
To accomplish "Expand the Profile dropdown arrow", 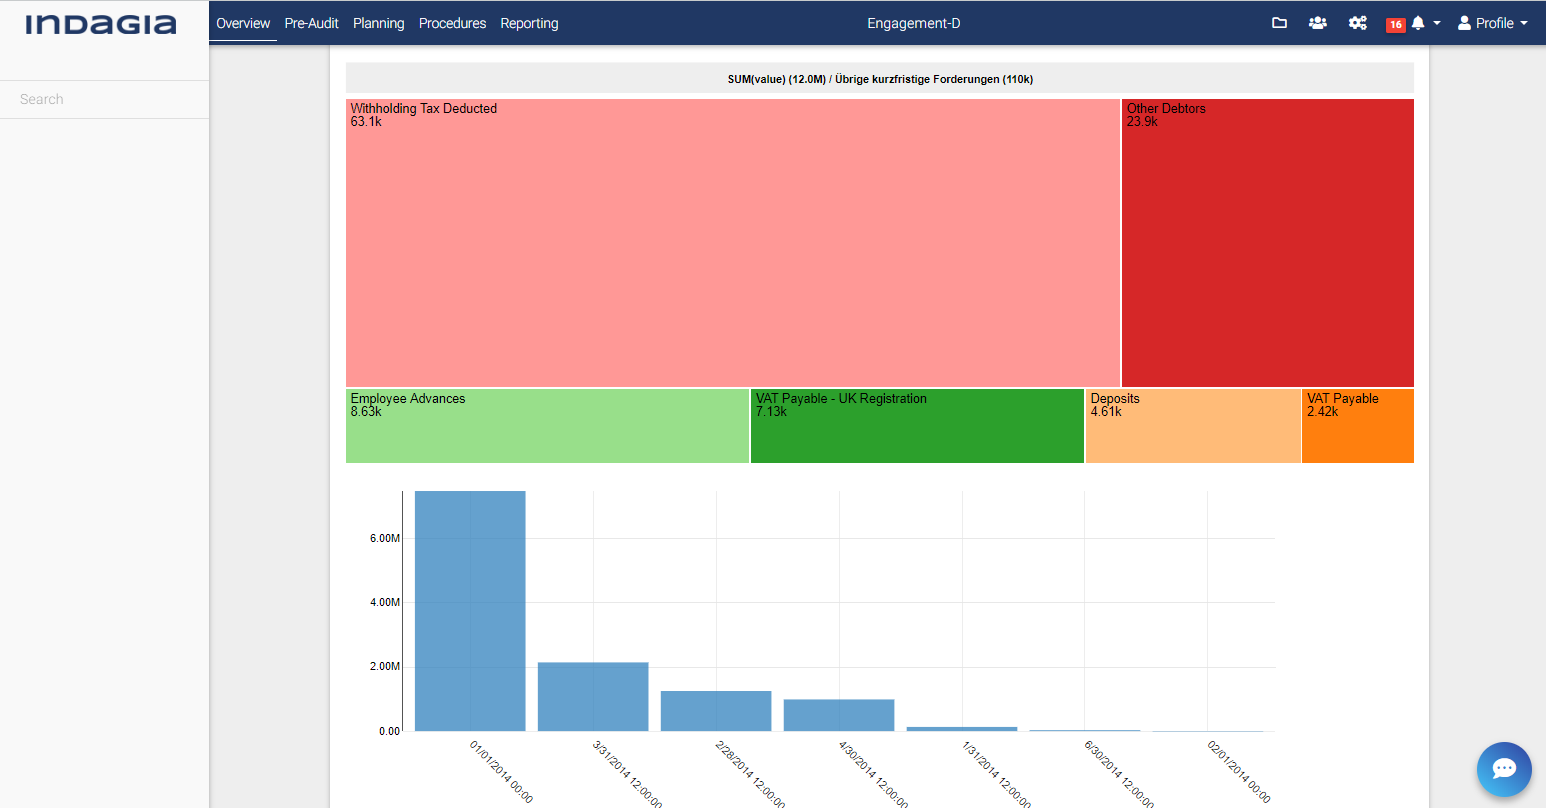I will pos(1524,23).
